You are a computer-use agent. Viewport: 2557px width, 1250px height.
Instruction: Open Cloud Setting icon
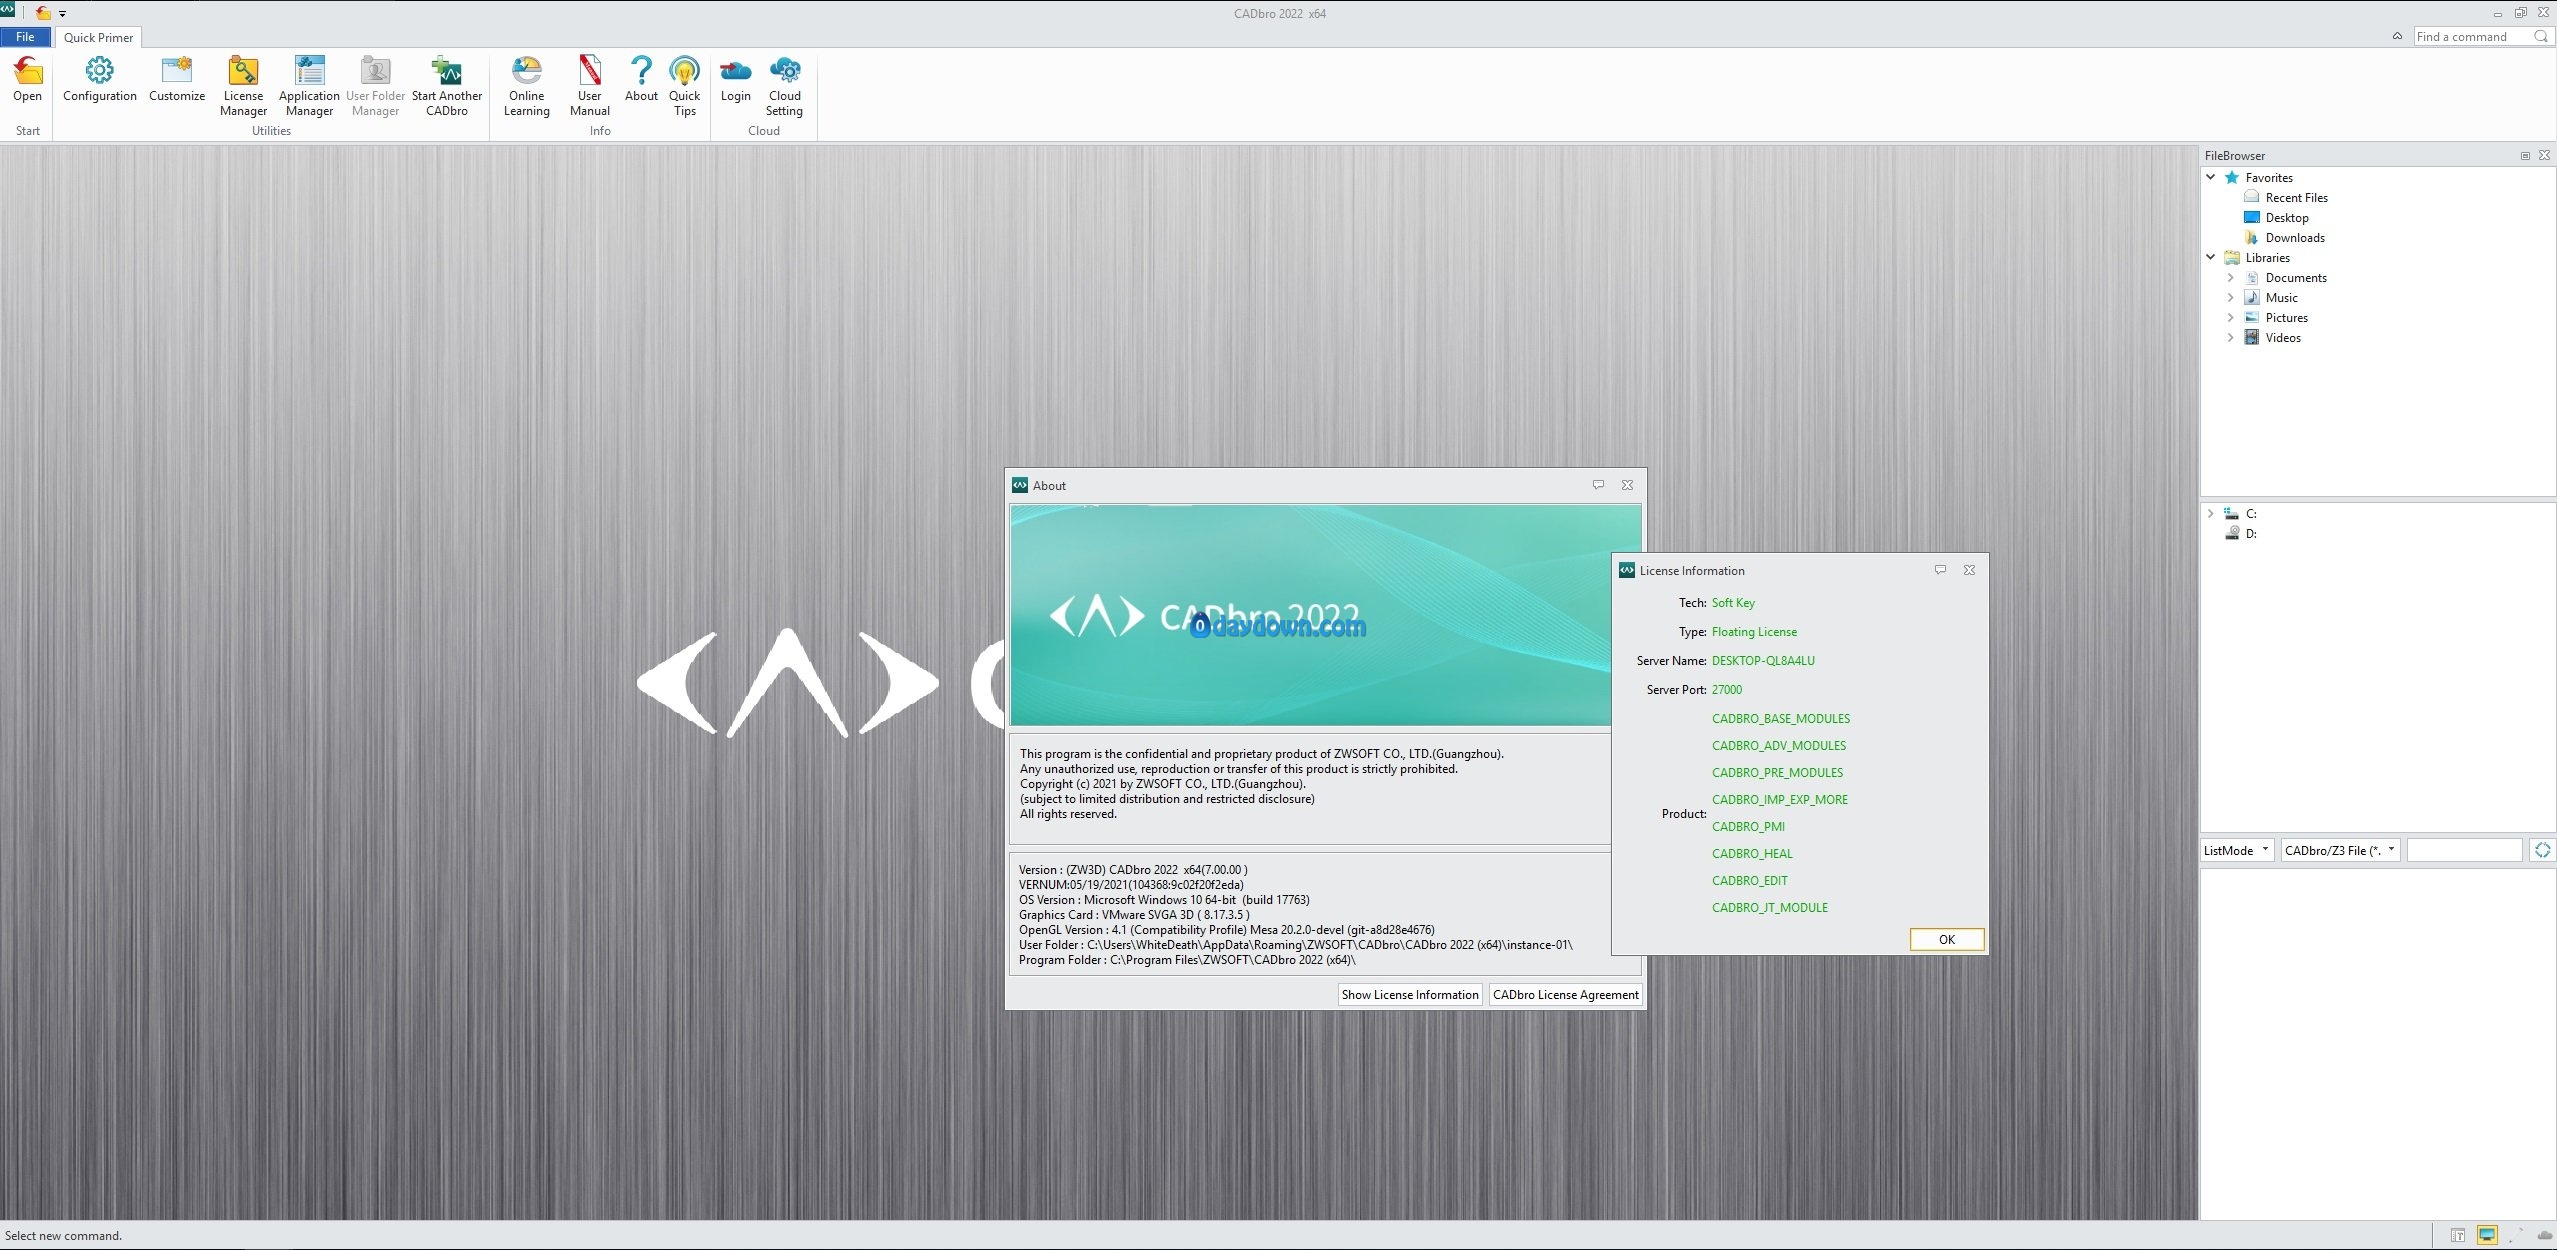click(x=784, y=72)
